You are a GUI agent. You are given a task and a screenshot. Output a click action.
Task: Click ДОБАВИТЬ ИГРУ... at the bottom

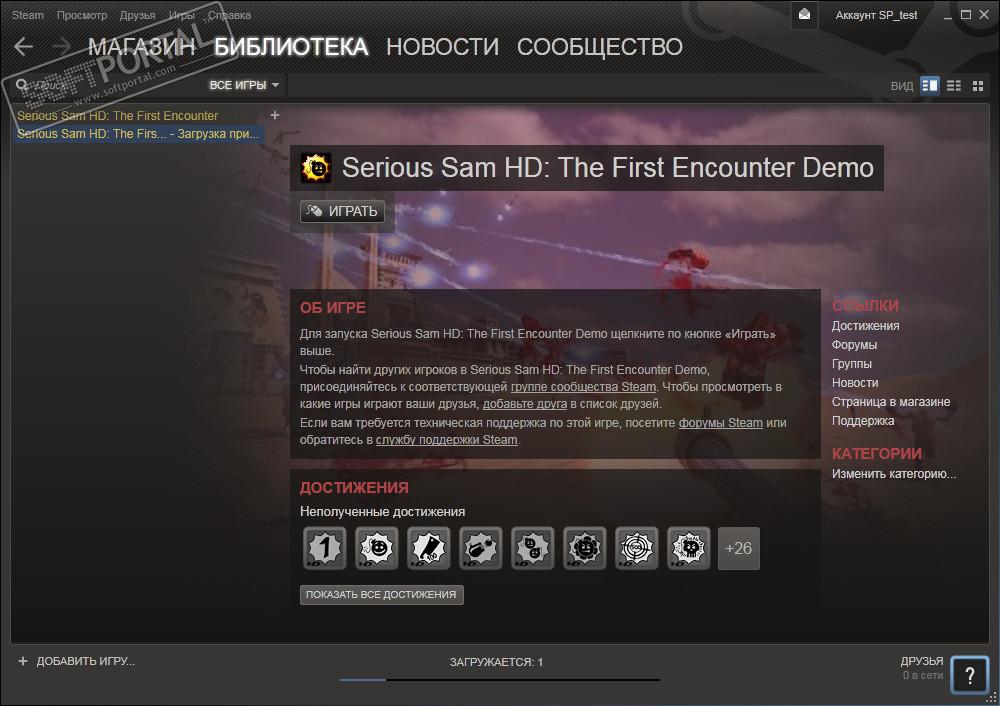pyautogui.click(x=85, y=661)
